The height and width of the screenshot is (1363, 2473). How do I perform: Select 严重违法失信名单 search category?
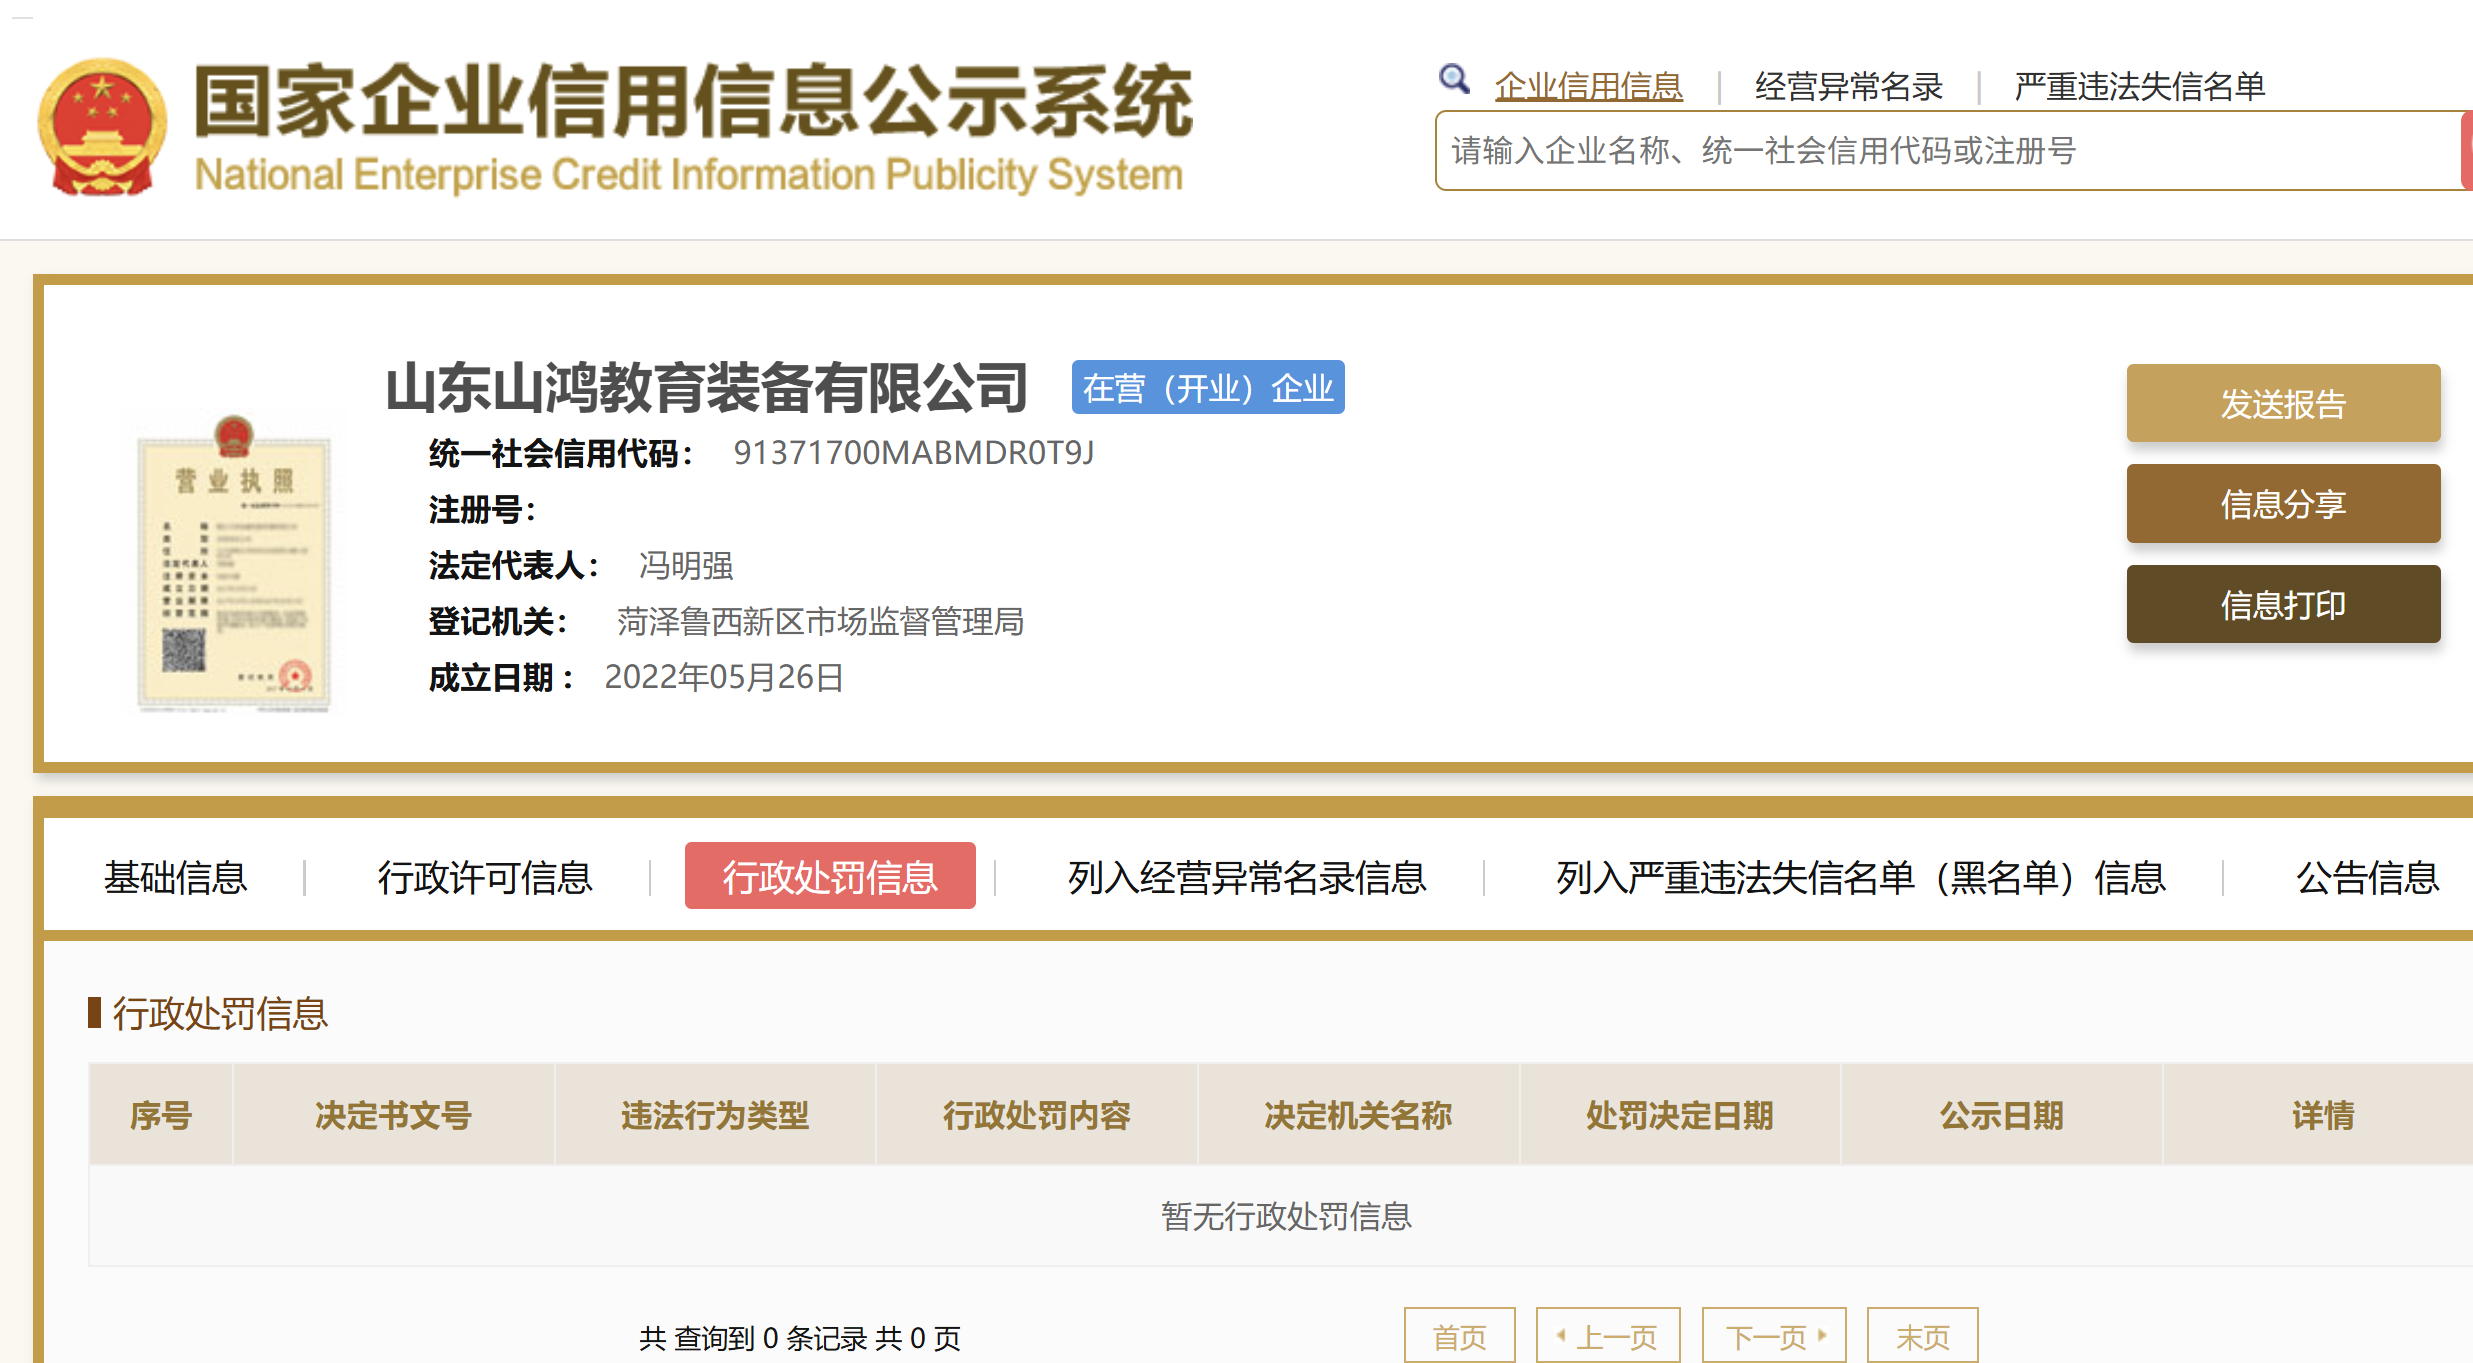click(2139, 87)
